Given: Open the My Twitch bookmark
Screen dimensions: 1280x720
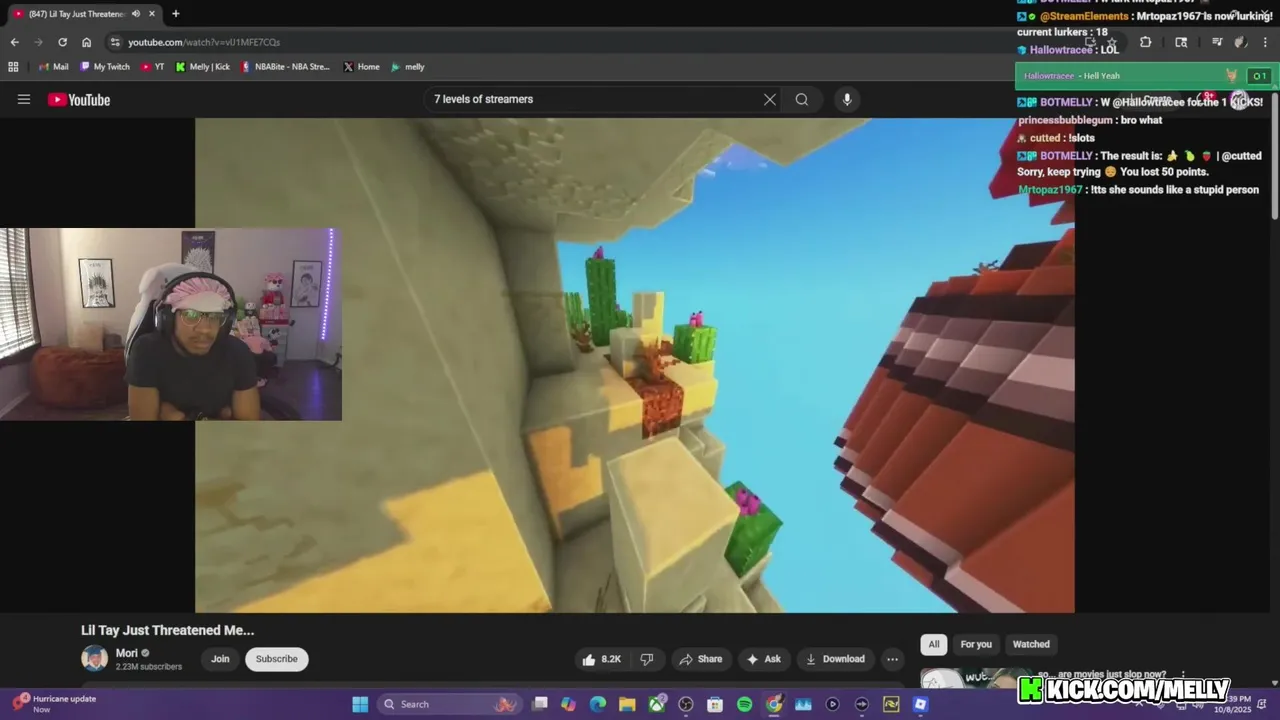Looking at the screenshot, I should [x=105, y=67].
